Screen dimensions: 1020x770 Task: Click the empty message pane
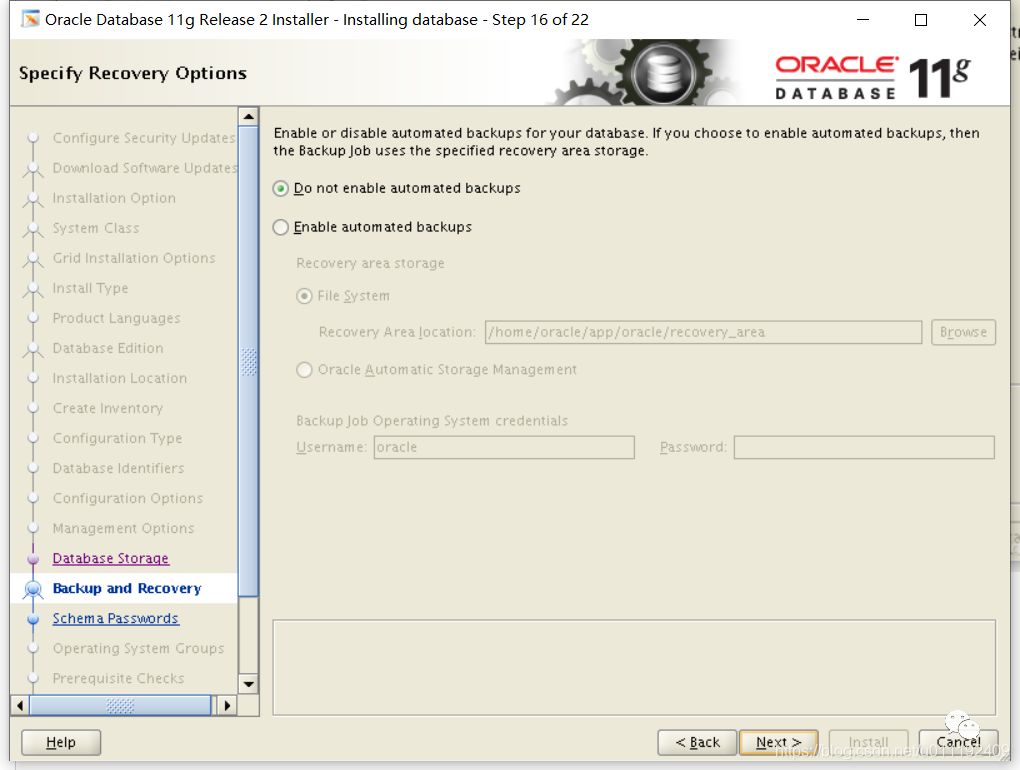(x=634, y=668)
